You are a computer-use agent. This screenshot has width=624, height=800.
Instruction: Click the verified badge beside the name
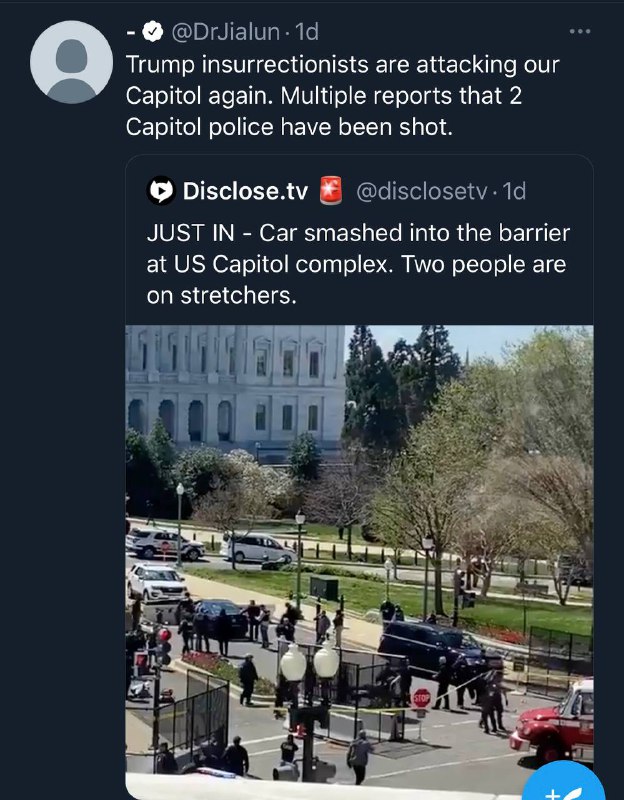(x=153, y=32)
